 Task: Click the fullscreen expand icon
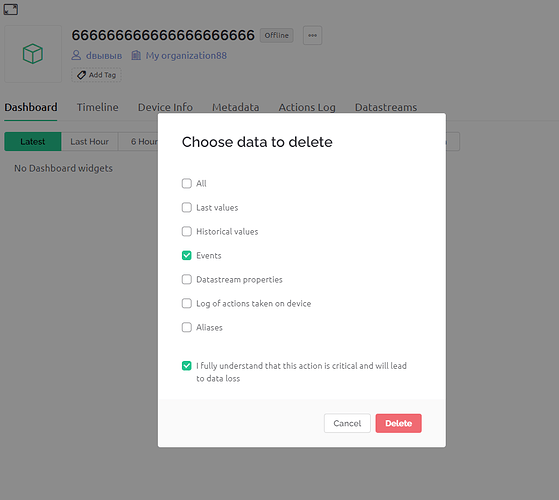11,9
